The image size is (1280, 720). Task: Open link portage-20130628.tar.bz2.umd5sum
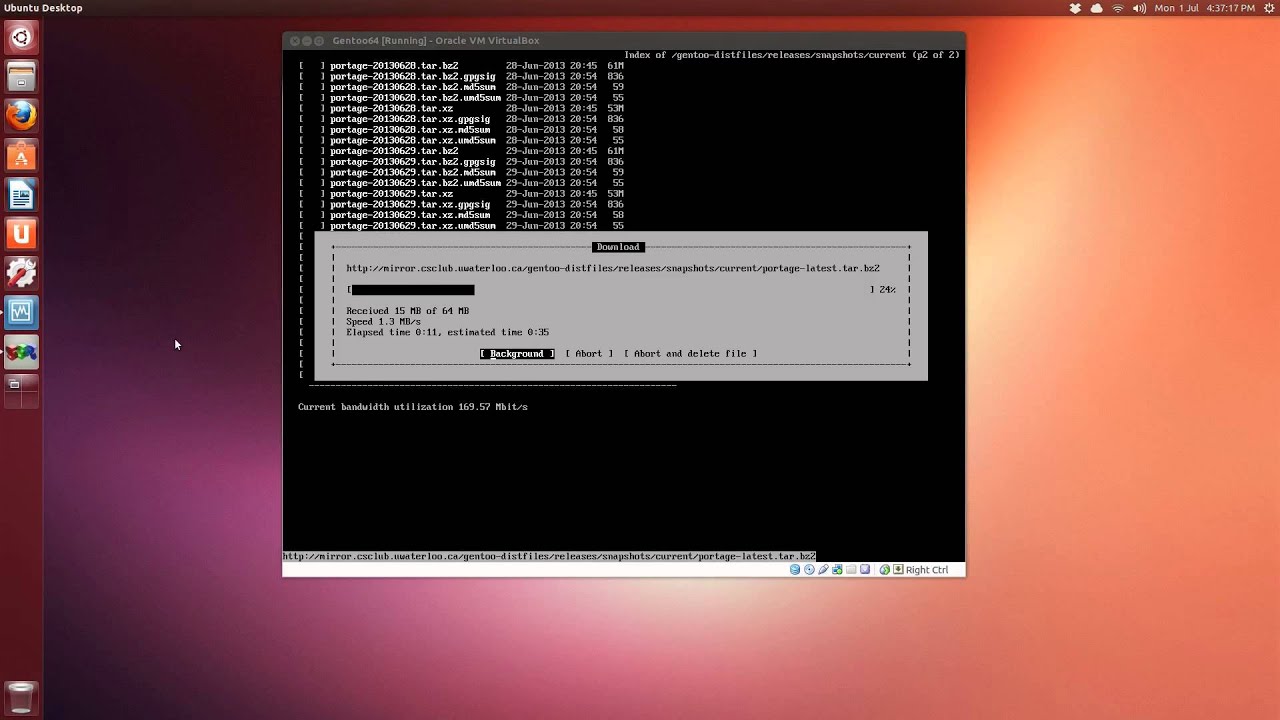pos(415,98)
